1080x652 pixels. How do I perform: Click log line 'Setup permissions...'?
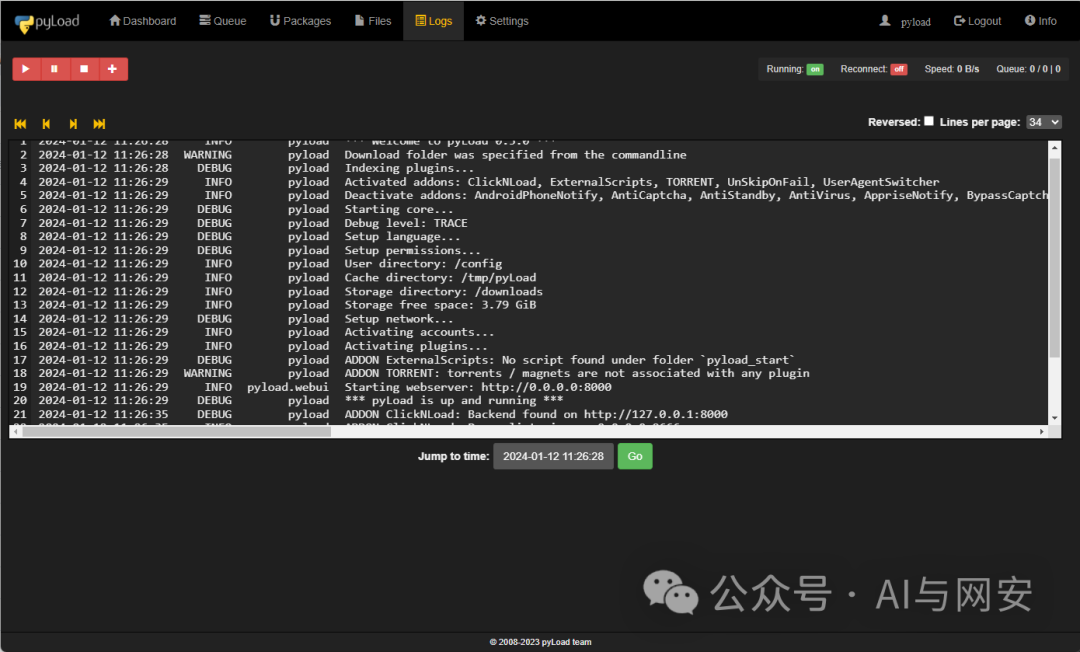tap(413, 250)
